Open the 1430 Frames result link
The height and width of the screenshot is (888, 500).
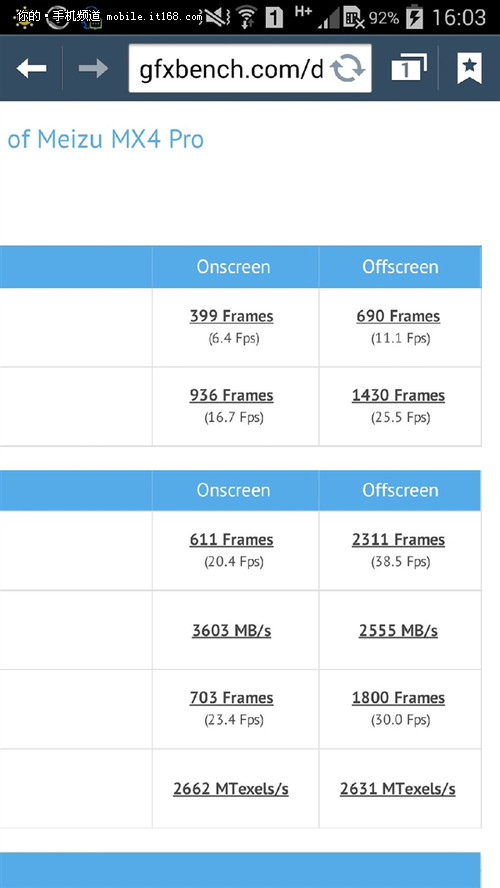pos(398,395)
